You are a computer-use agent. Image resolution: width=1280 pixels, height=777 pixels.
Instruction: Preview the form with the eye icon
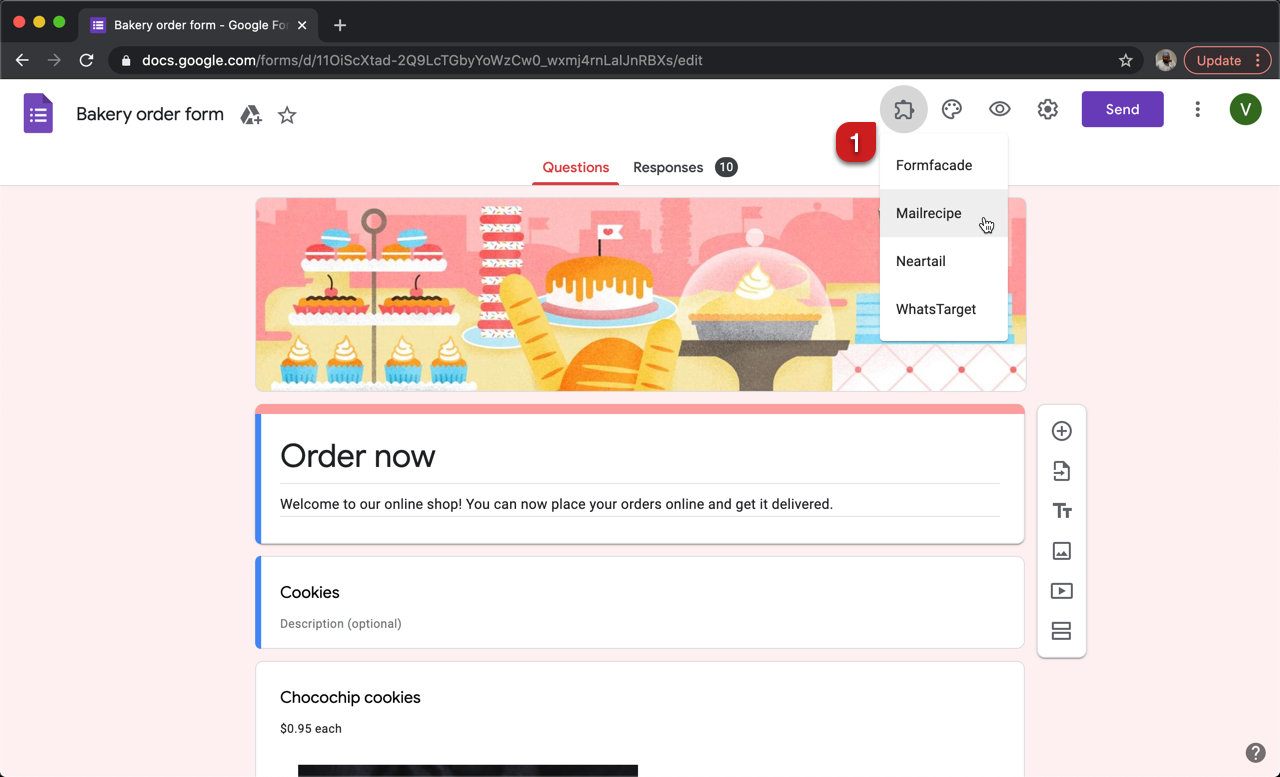coord(999,109)
